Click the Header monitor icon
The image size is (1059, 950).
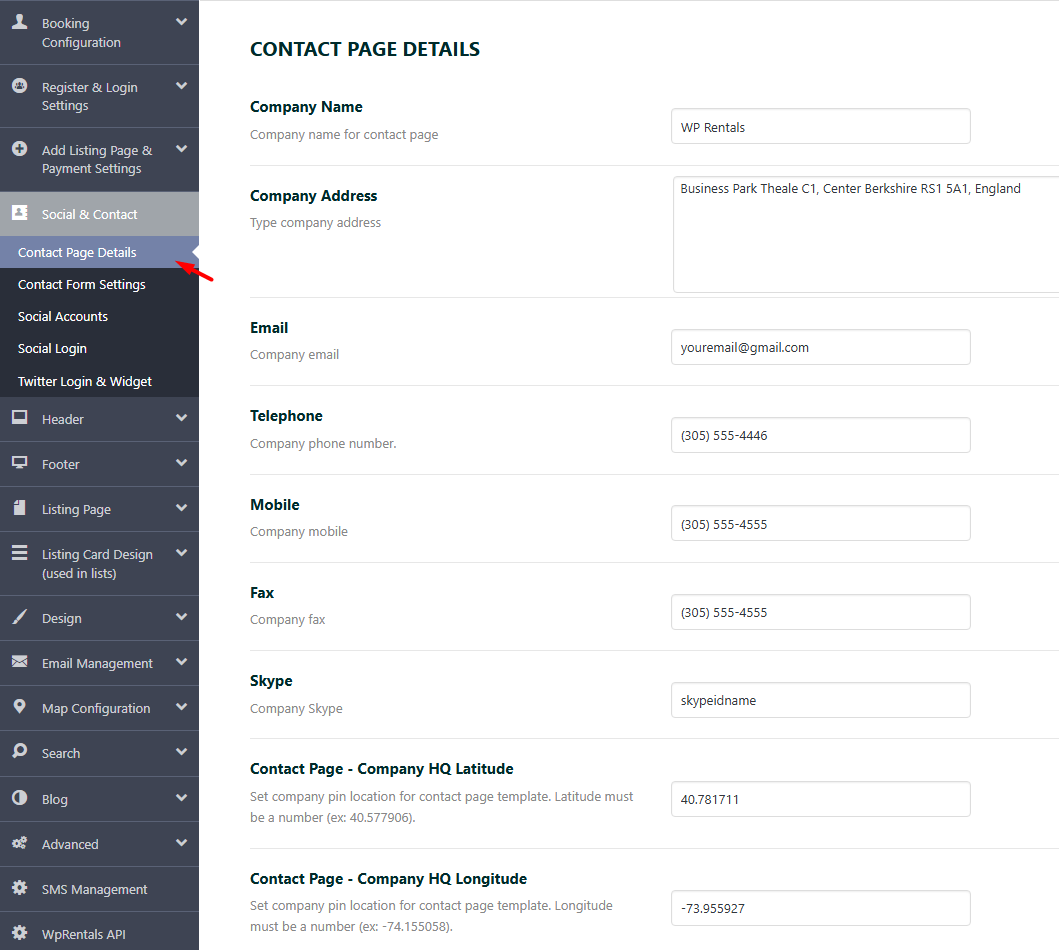click(20, 417)
